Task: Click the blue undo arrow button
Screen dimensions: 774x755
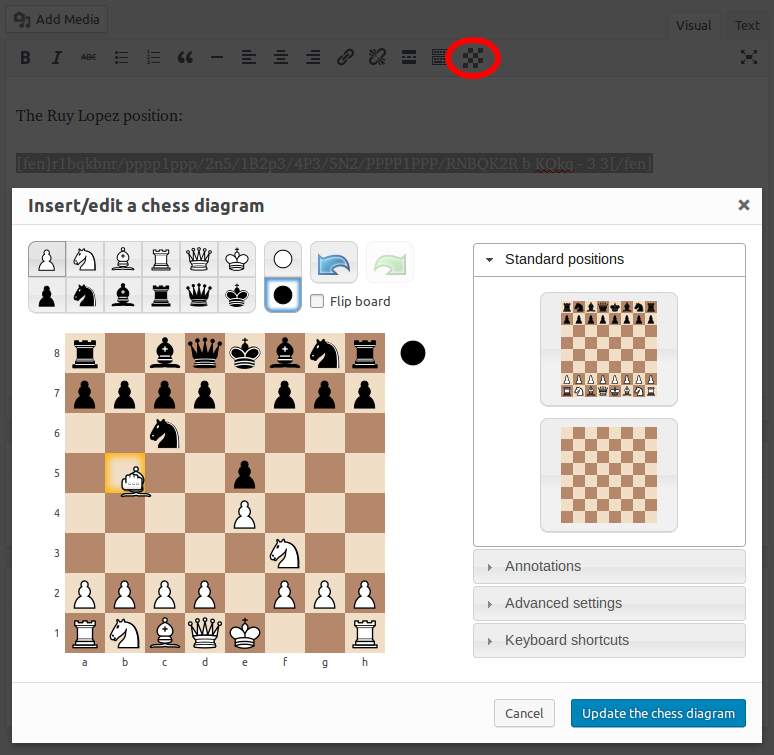Action: (x=334, y=262)
